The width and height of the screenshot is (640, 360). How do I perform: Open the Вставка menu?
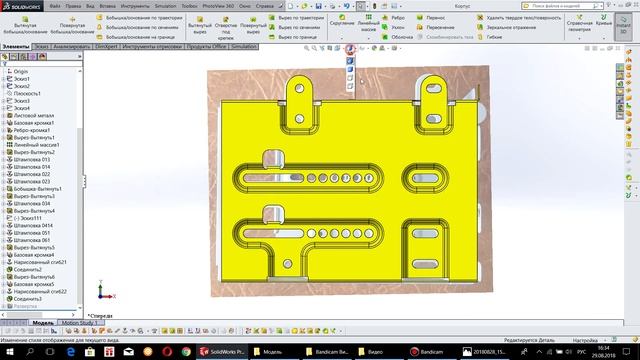point(108,6)
